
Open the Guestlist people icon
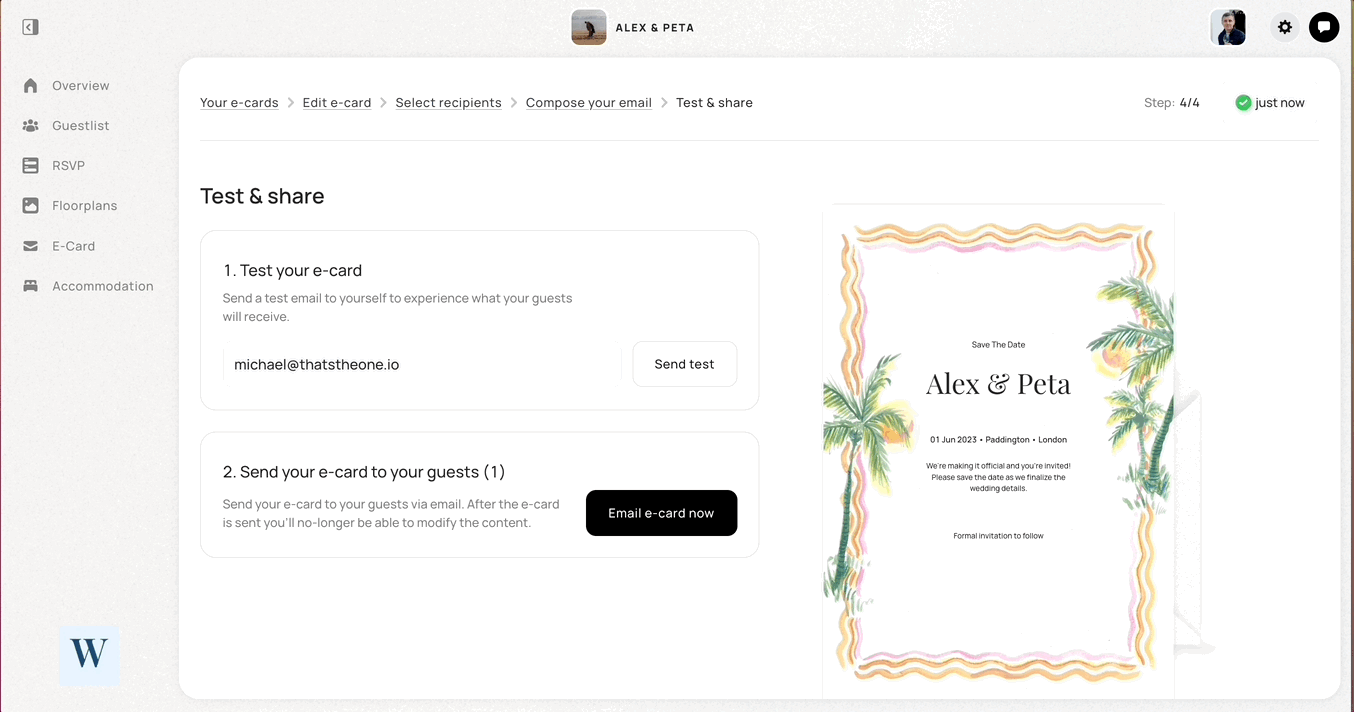click(31, 126)
